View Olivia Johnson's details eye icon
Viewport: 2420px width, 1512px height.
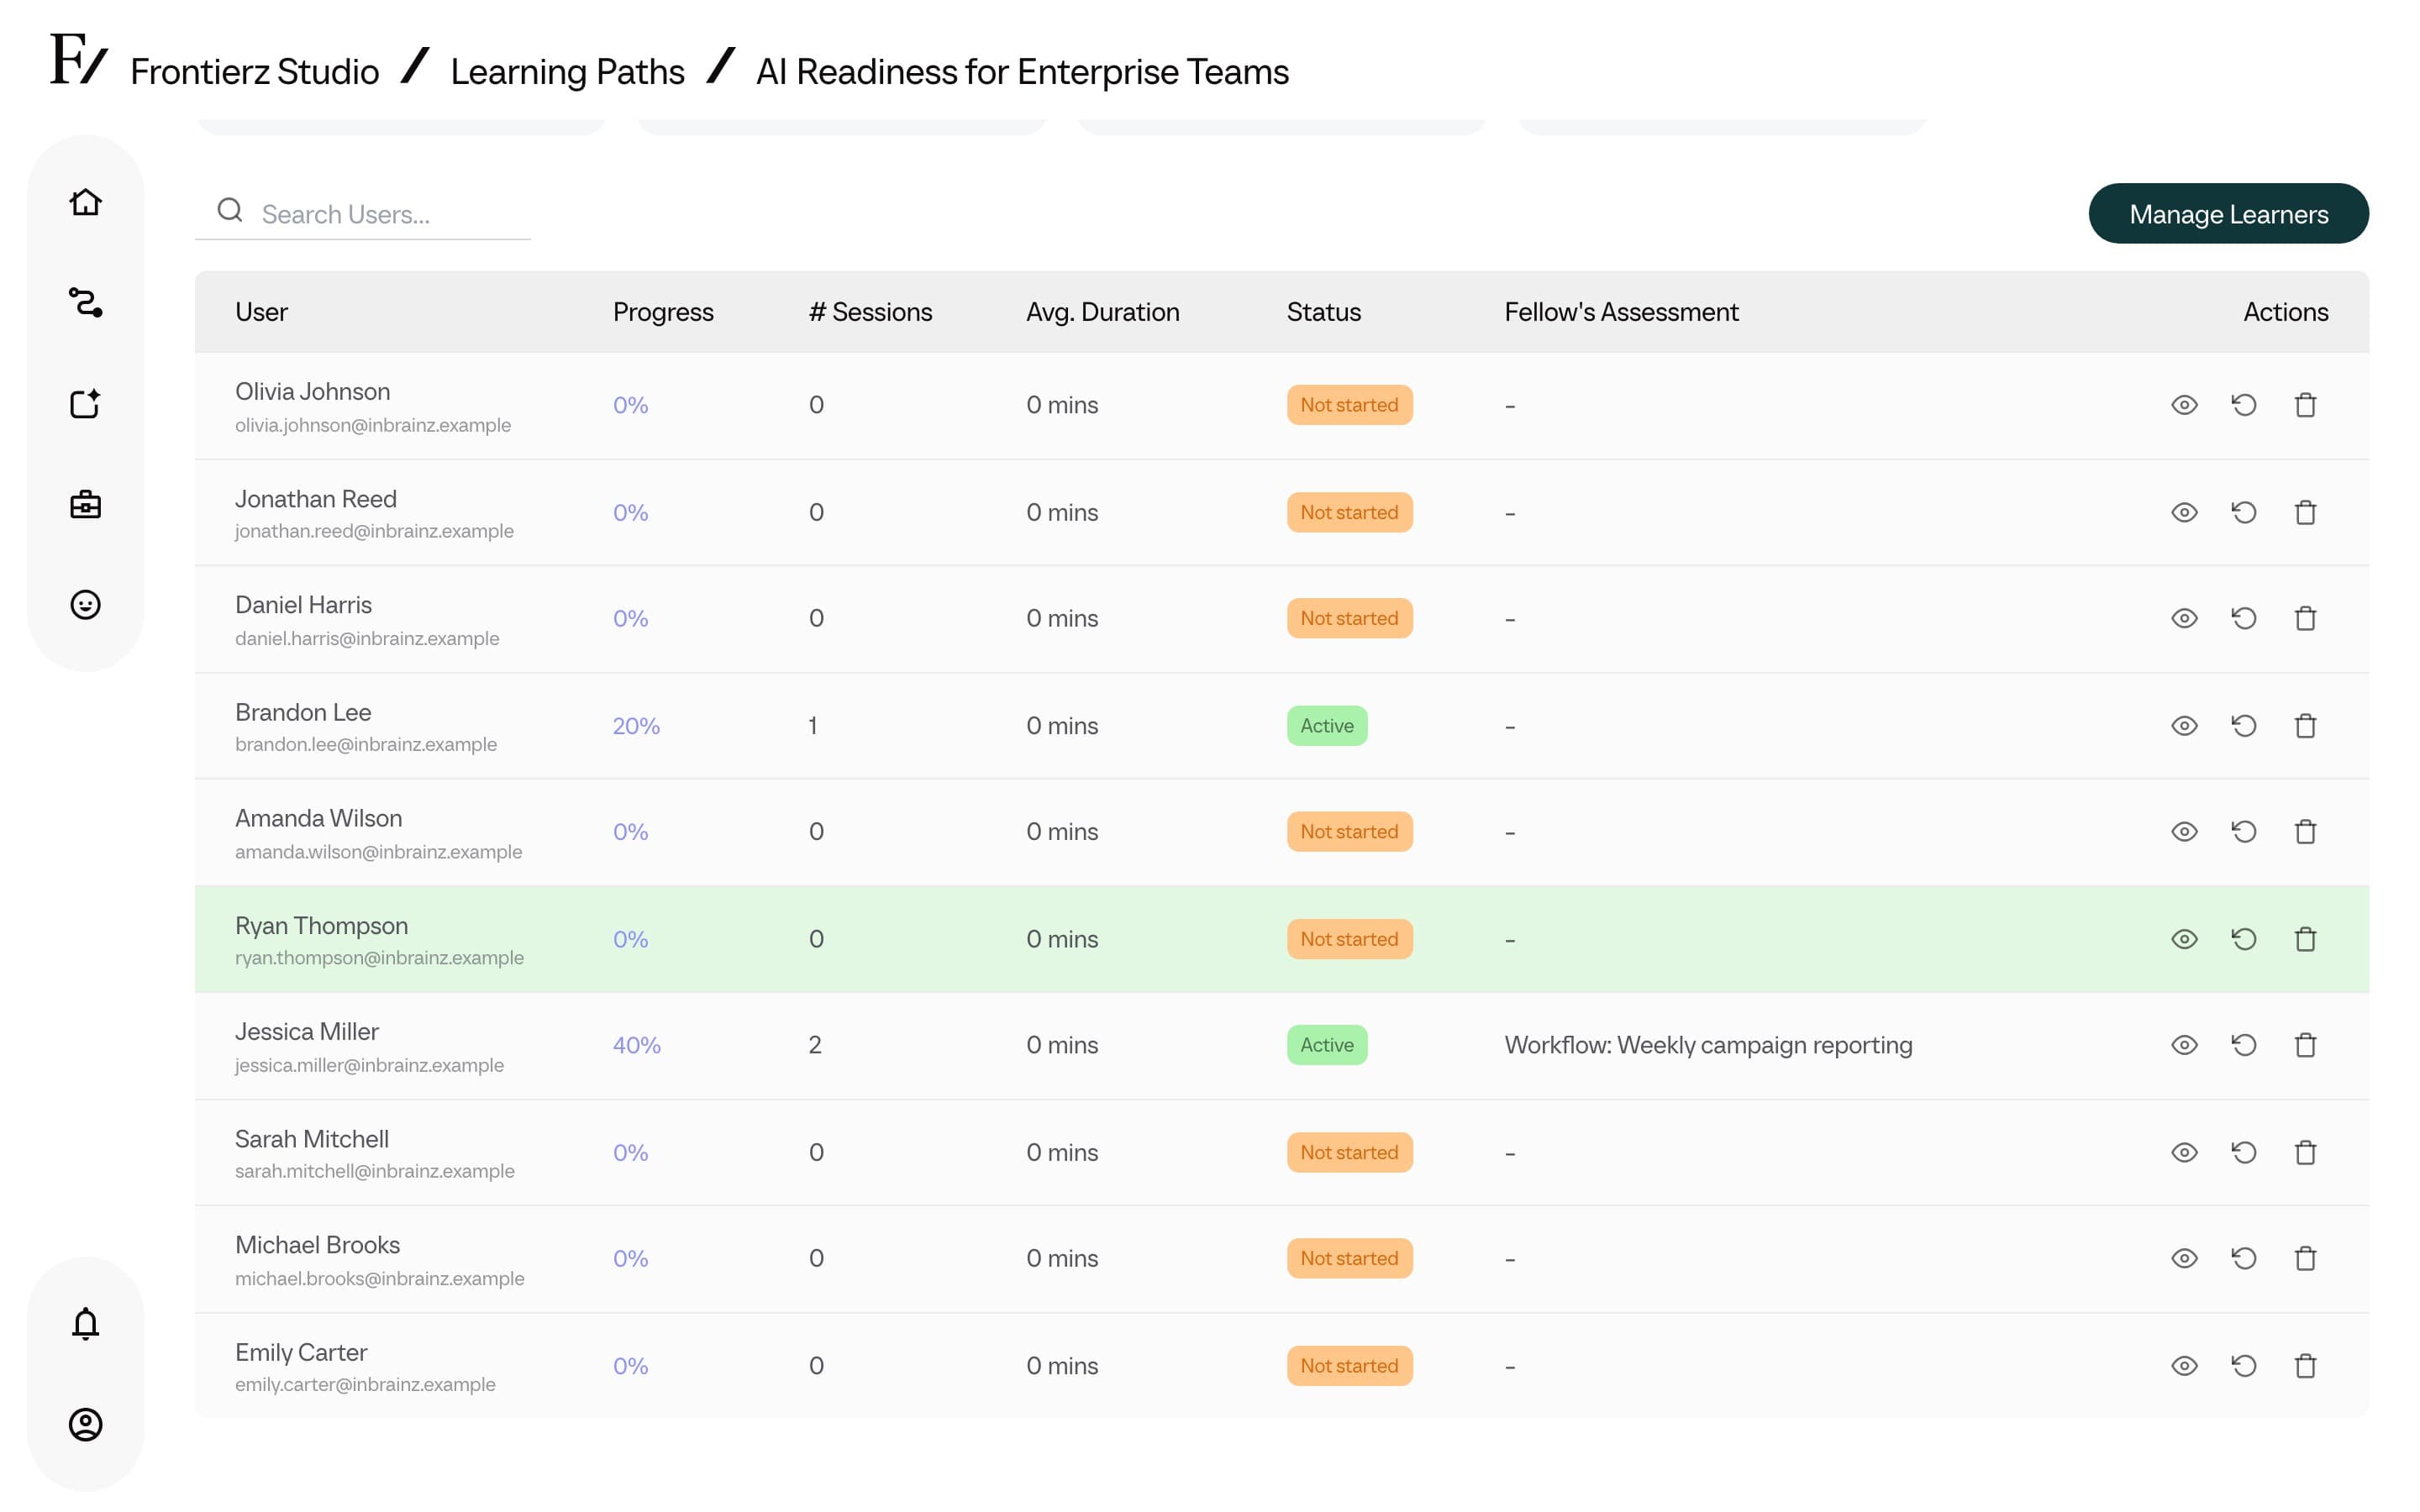[x=2184, y=405]
